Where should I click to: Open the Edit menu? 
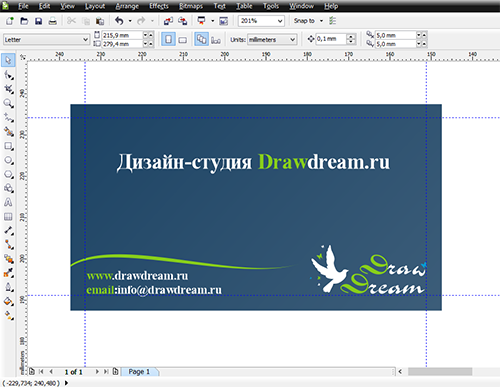(44, 6)
